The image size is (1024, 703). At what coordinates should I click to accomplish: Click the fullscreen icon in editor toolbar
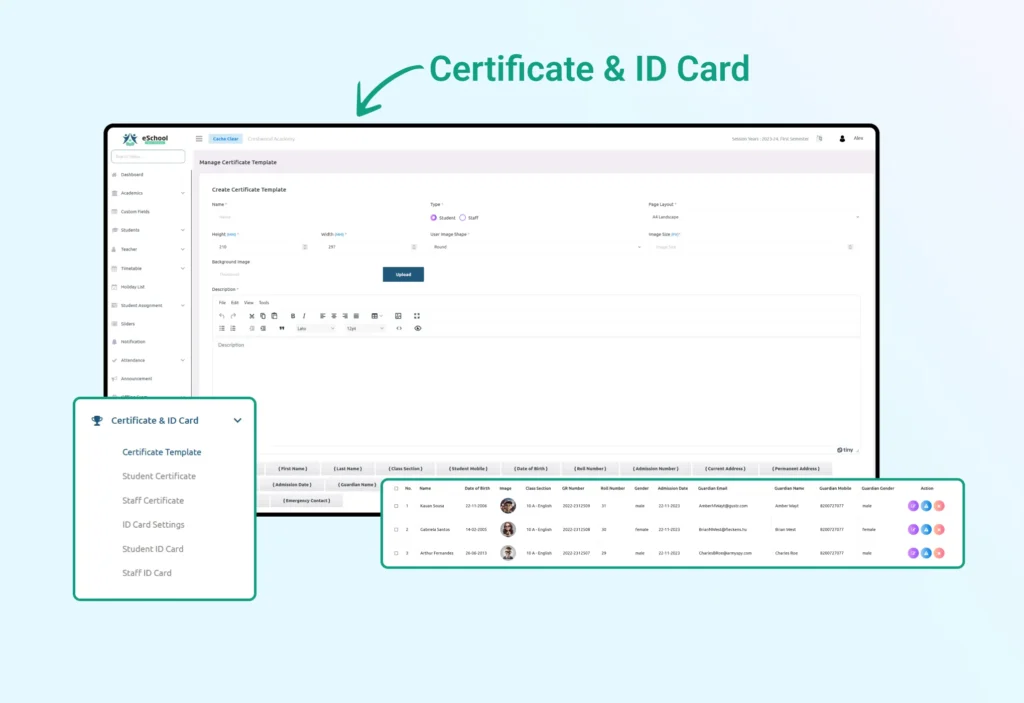pos(417,316)
